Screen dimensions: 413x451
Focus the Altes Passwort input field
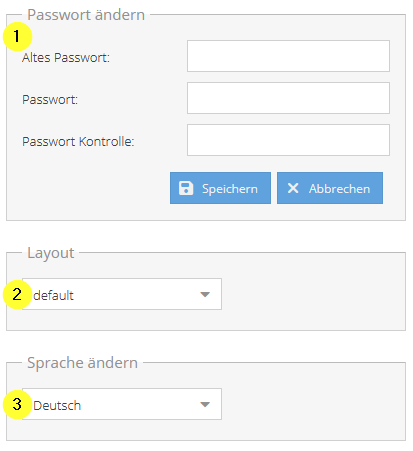click(x=288, y=56)
